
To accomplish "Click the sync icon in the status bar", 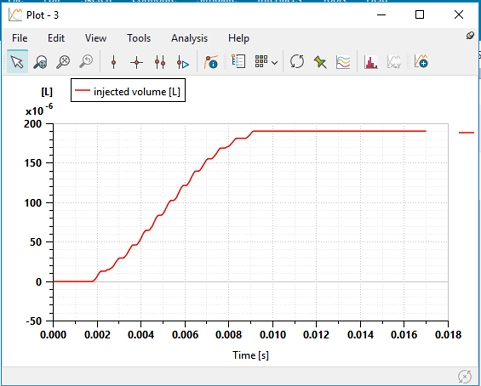I will pyautogui.click(x=464, y=377).
